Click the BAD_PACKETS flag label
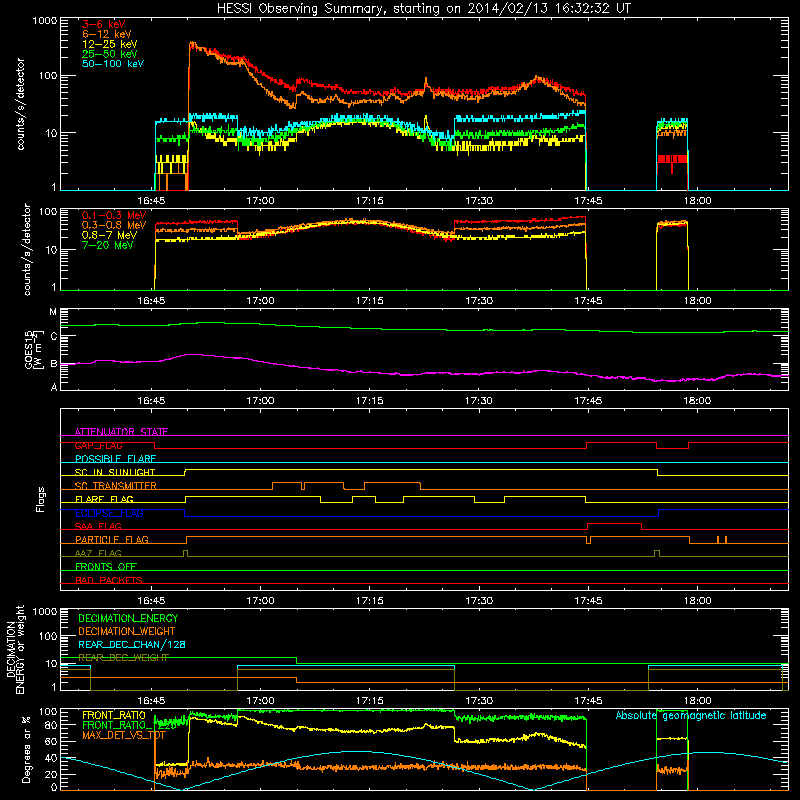This screenshot has width=800, height=800. coord(109,580)
